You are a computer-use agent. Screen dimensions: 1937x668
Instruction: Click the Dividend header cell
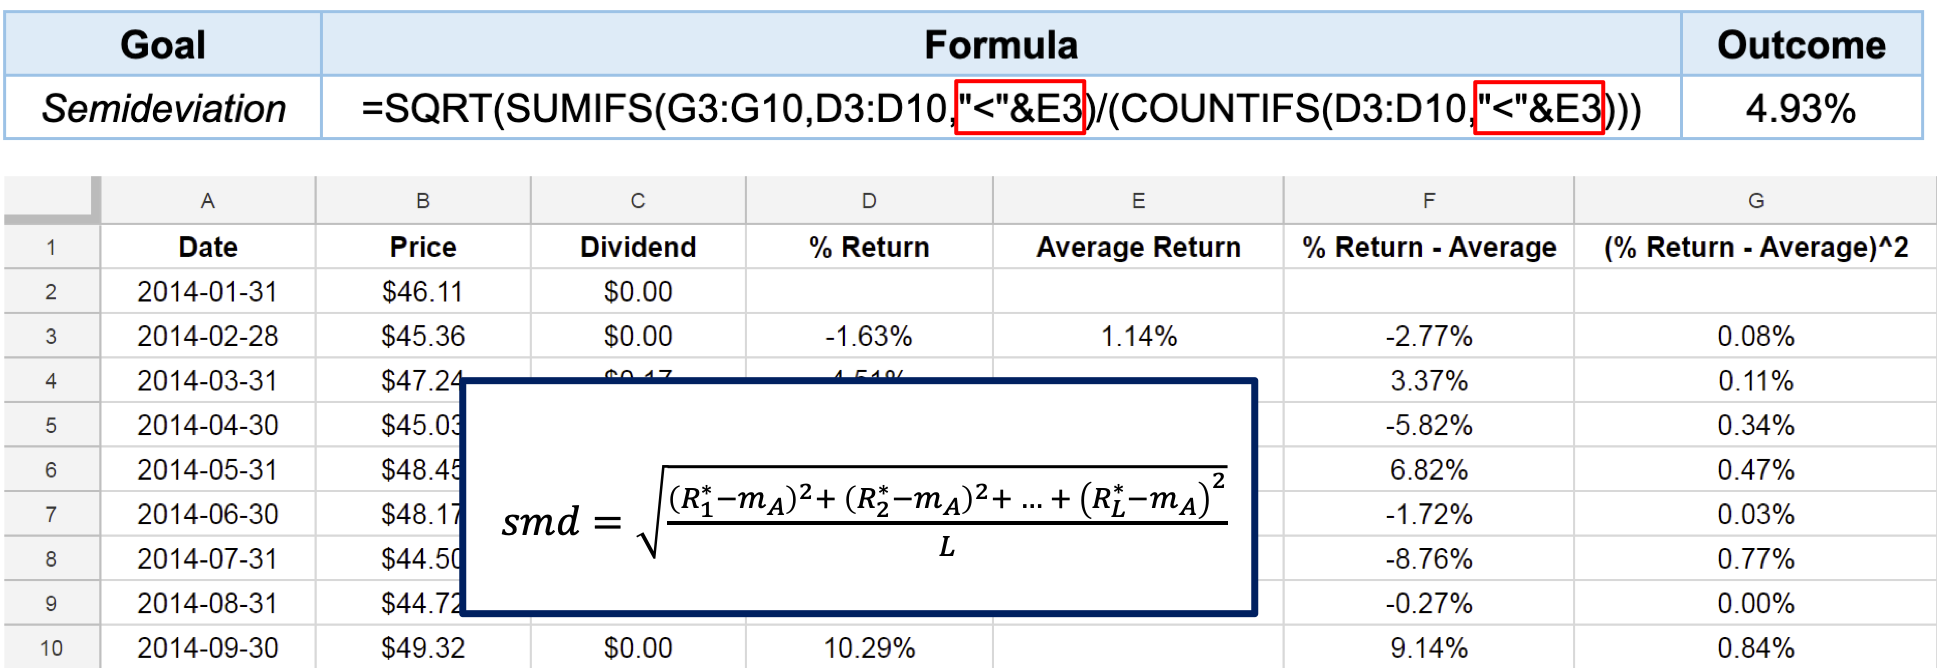(638, 247)
